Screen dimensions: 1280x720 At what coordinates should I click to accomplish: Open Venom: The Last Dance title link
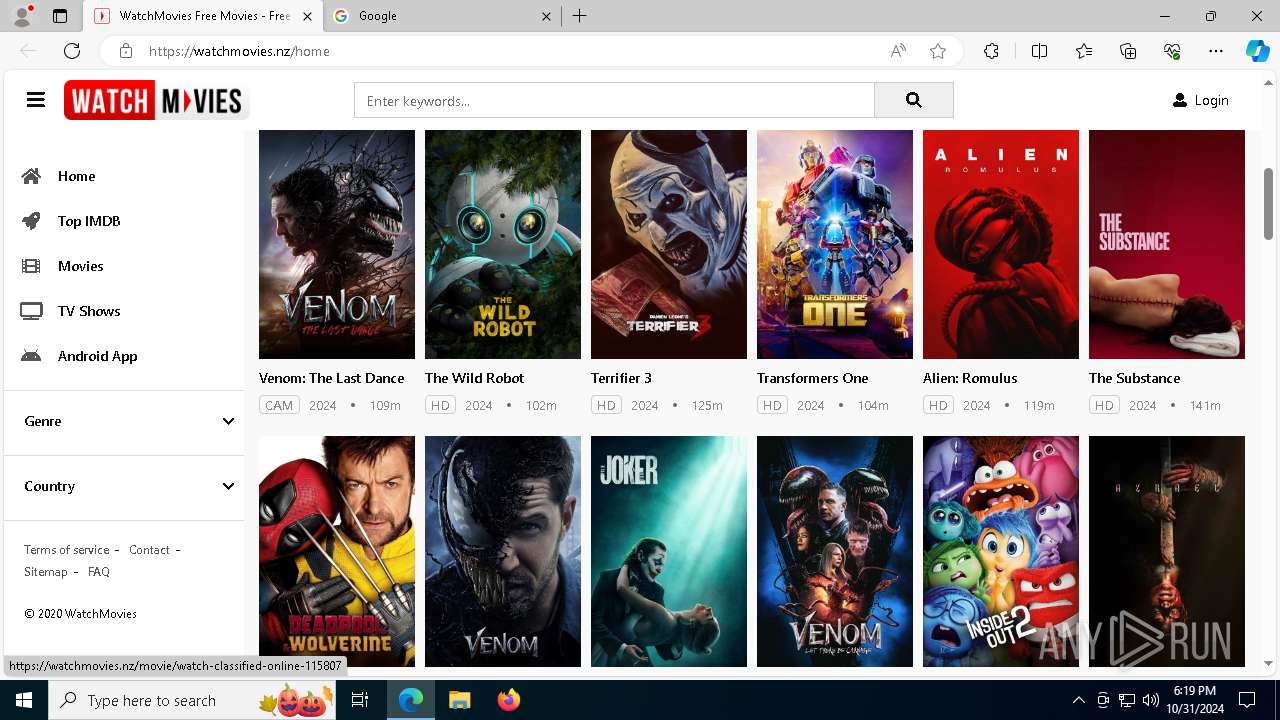coord(332,378)
